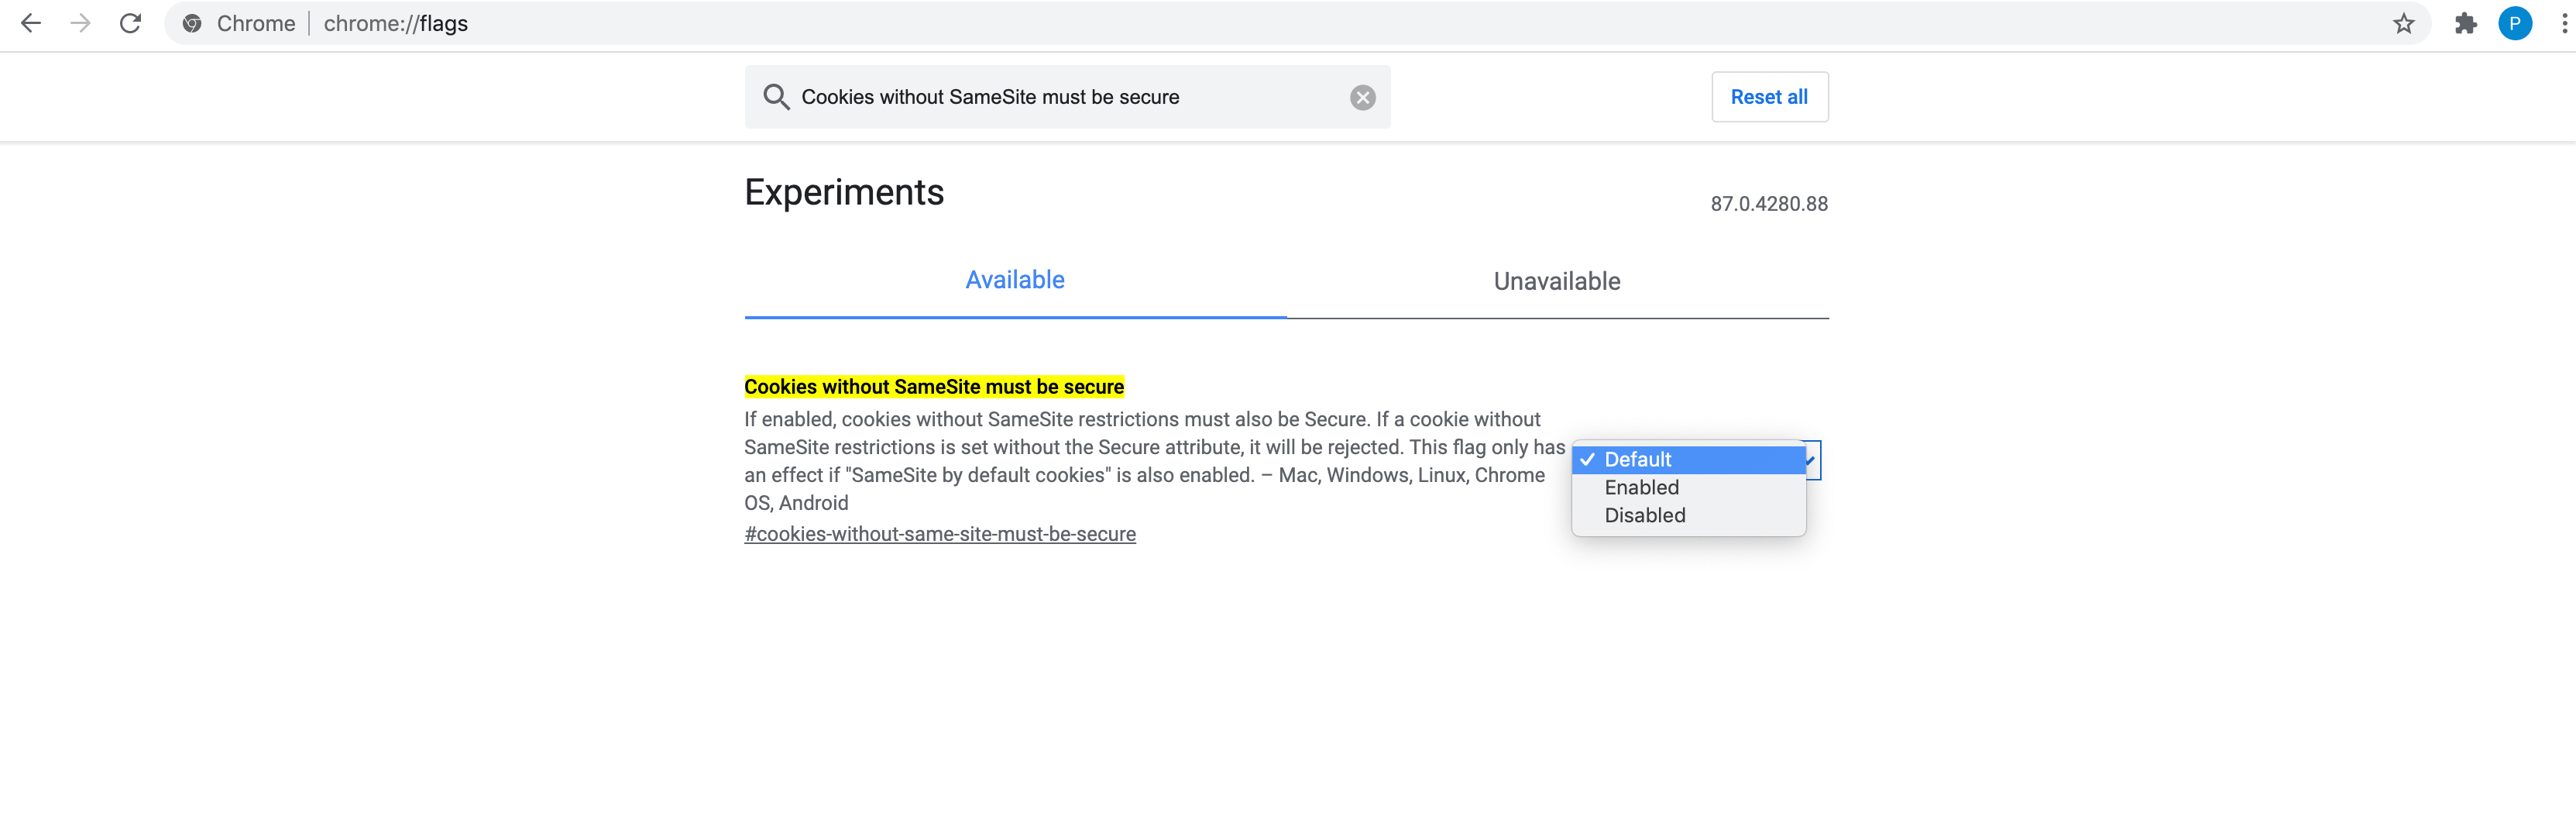Viewport: 2576px width, 823px height.
Task: Click the version number 87.0.4280.88
Action: click(1768, 204)
